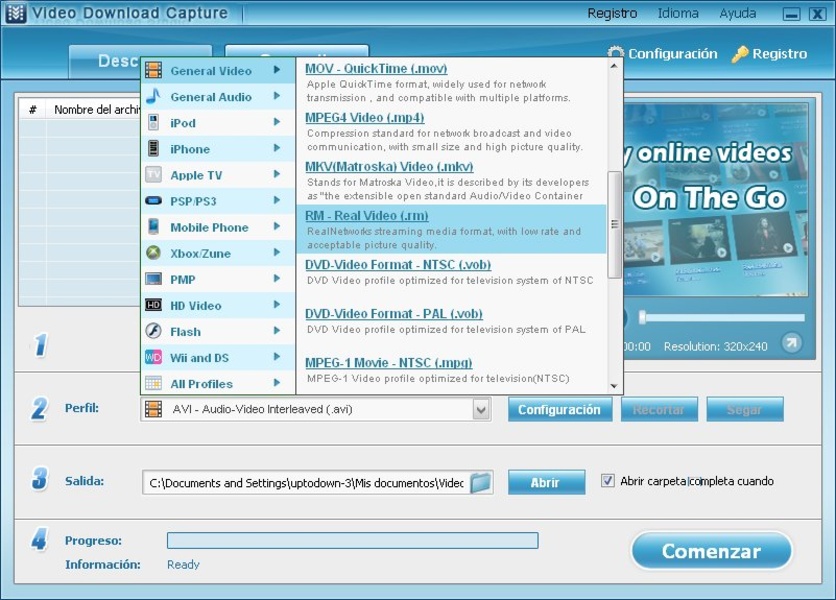Click the Wii and DS icon
This screenshot has height=600, width=836.
[154, 357]
